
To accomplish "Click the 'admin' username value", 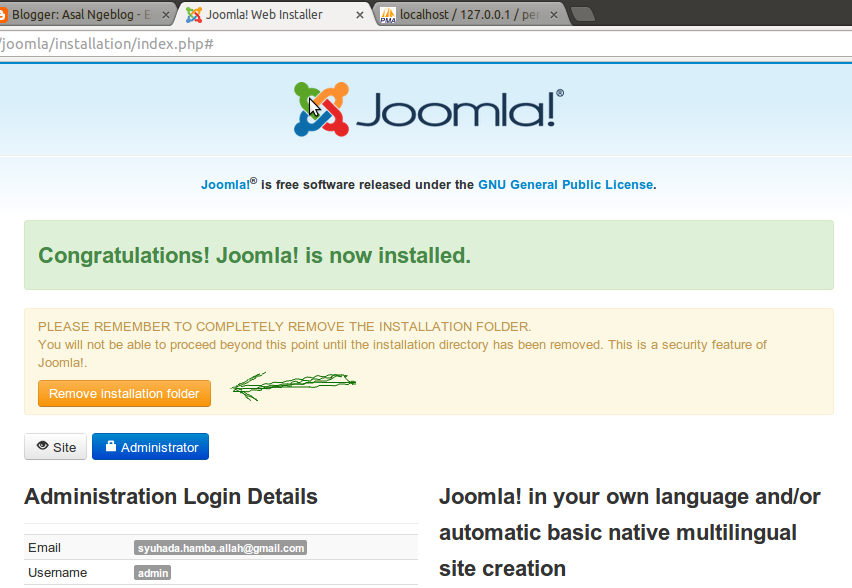I will (153, 573).
